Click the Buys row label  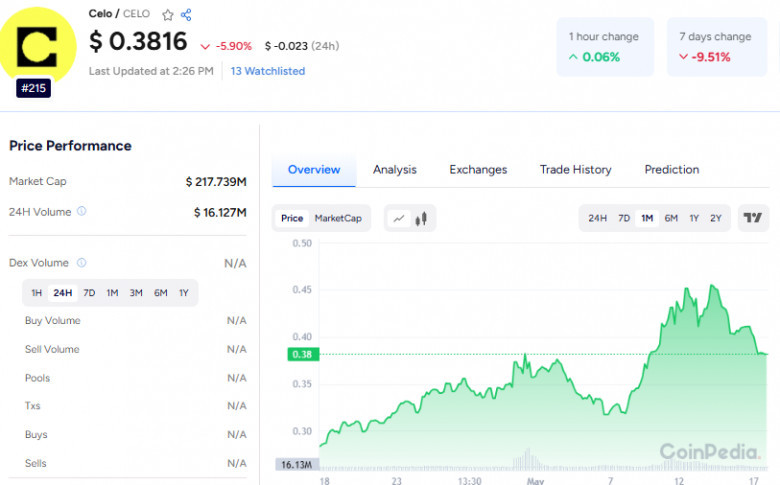point(36,435)
